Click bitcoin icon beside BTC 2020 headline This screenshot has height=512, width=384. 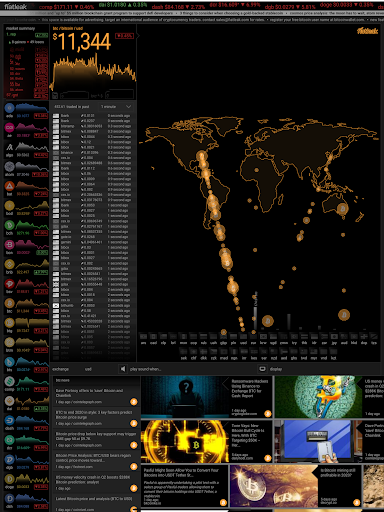tap(134, 423)
